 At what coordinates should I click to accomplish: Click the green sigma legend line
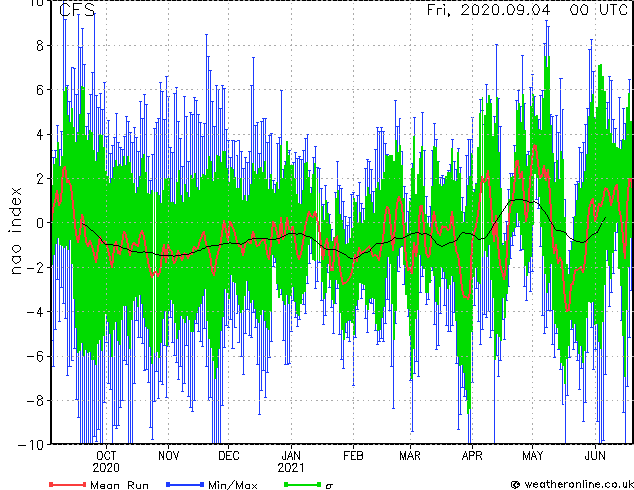302,484
